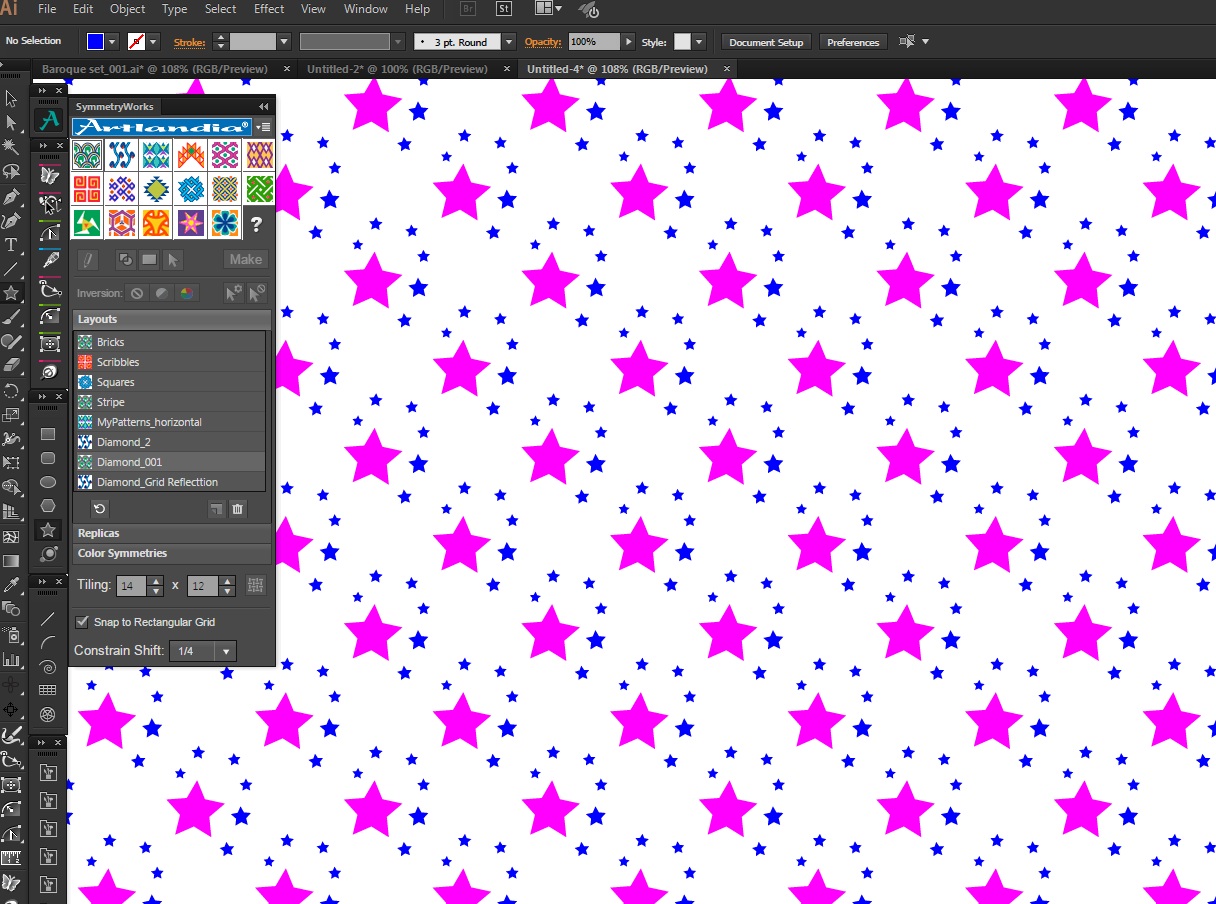Click the blue fill color swatch
This screenshot has height=904, width=1216.
click(95, 42)
